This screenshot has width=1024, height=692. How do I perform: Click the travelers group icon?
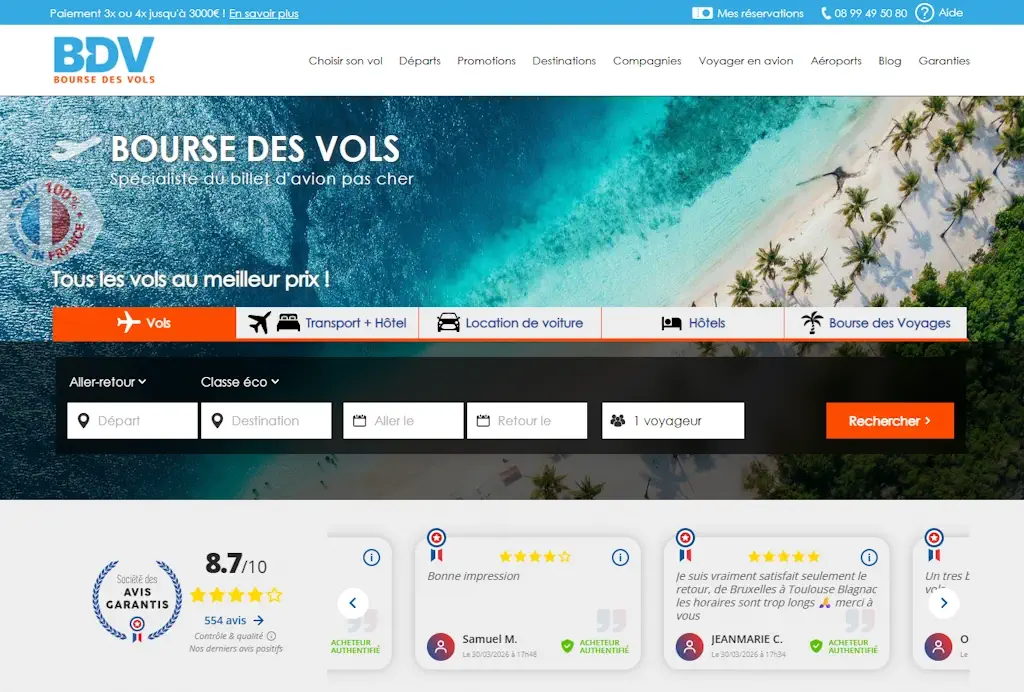pos(618,420)
